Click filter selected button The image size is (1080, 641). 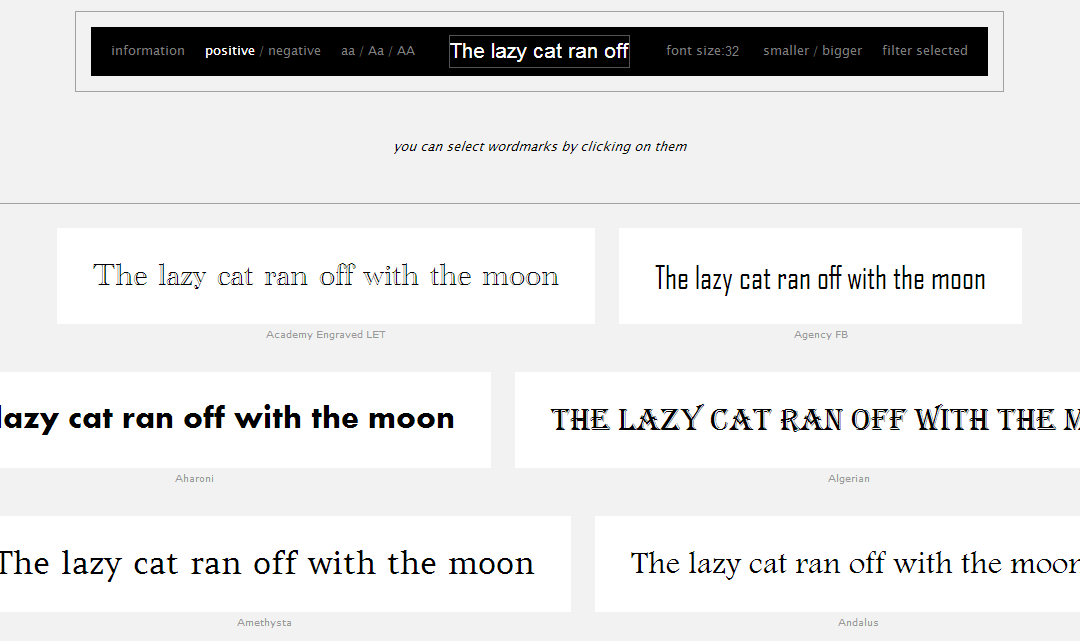click(x=925, y=50)
